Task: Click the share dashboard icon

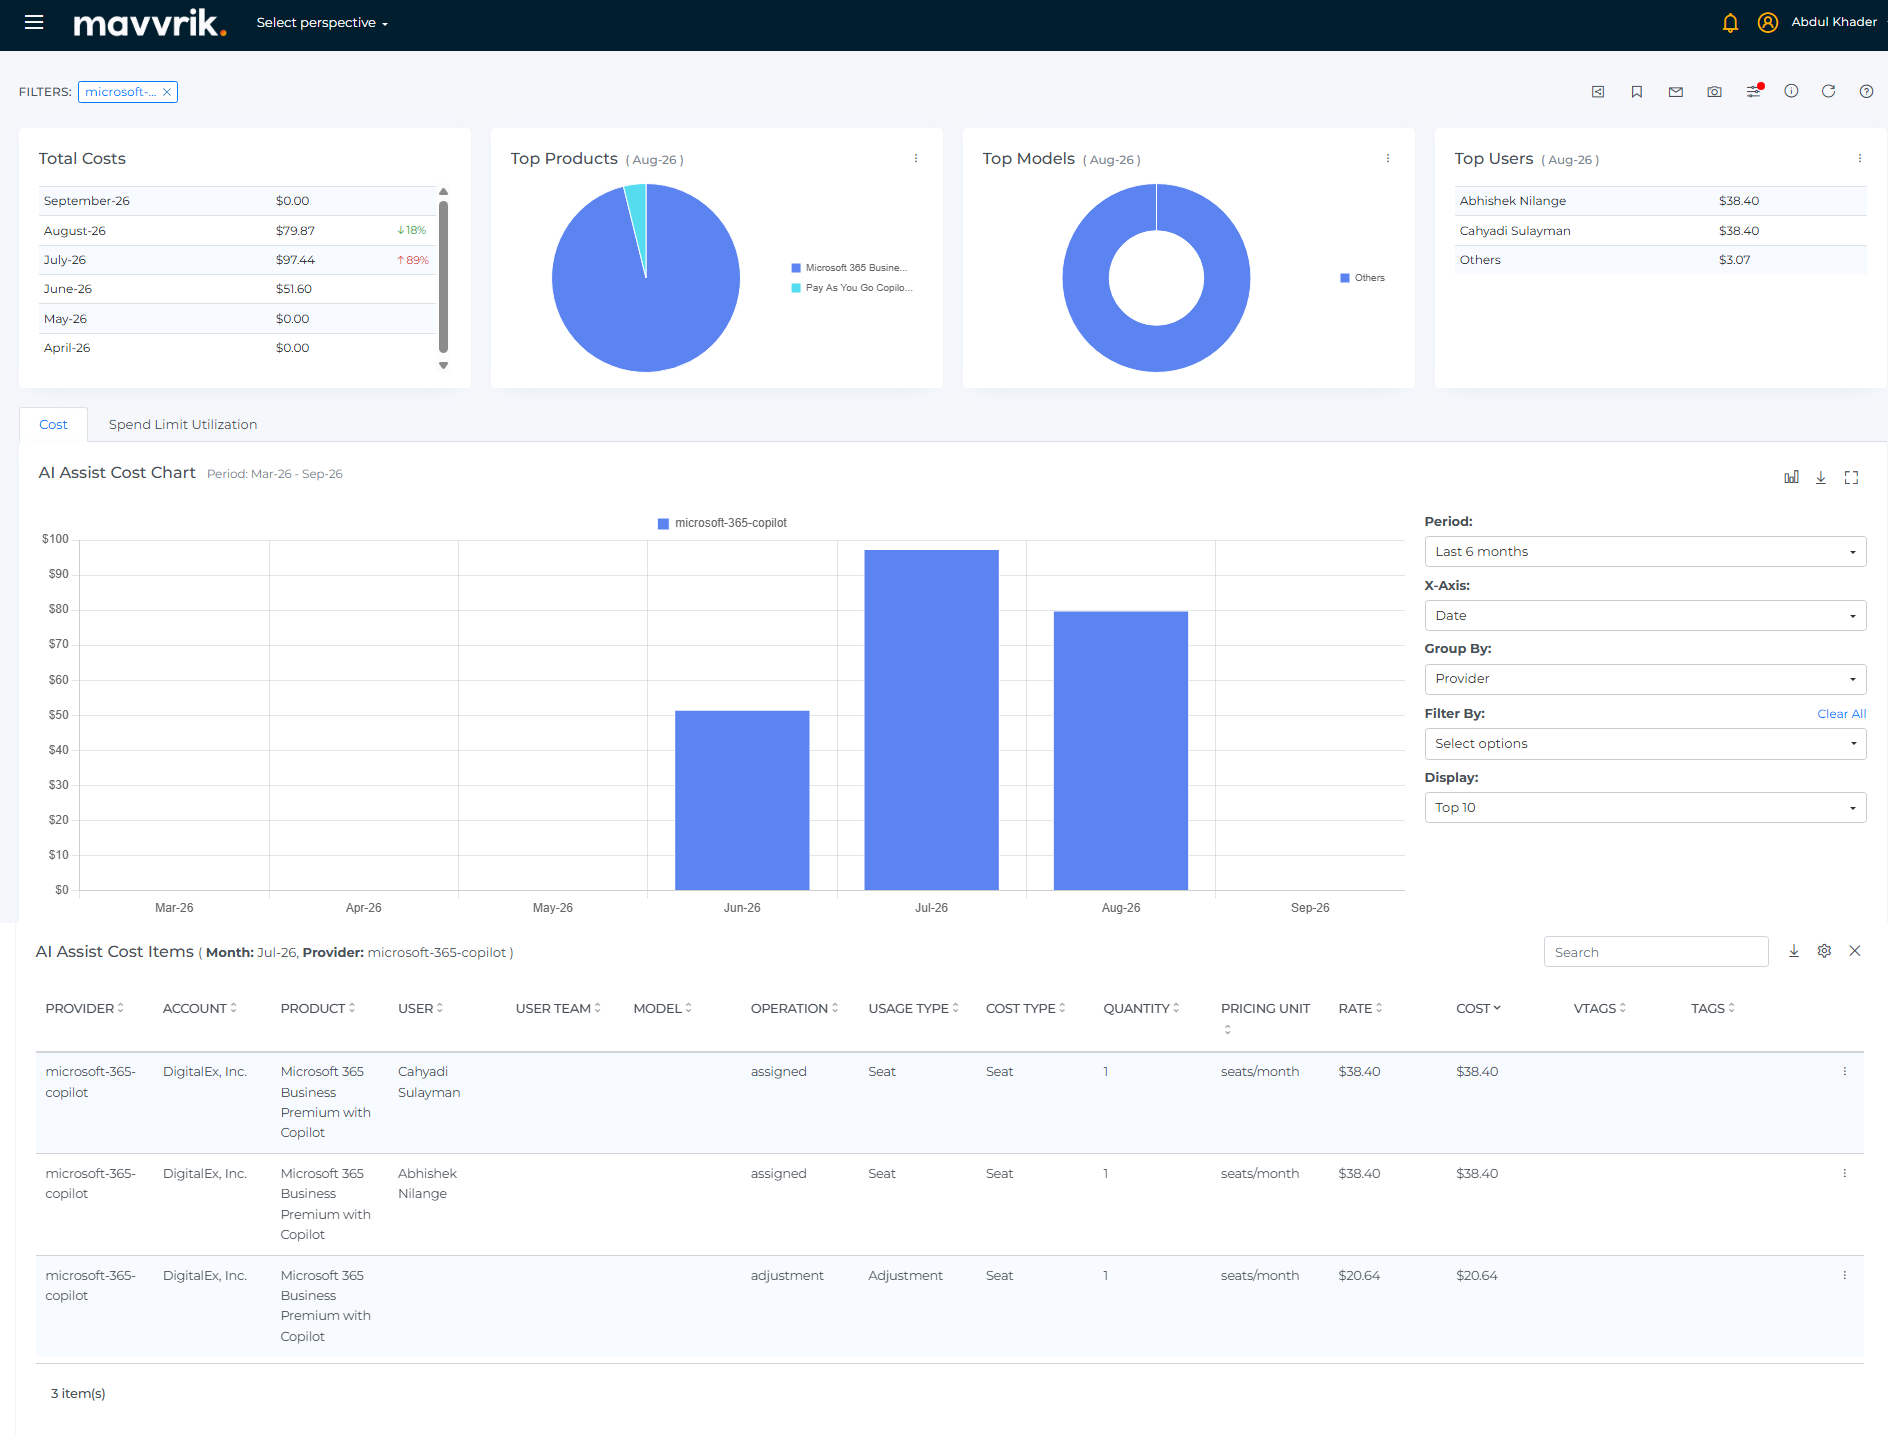Action: (x=1598, y=92)
